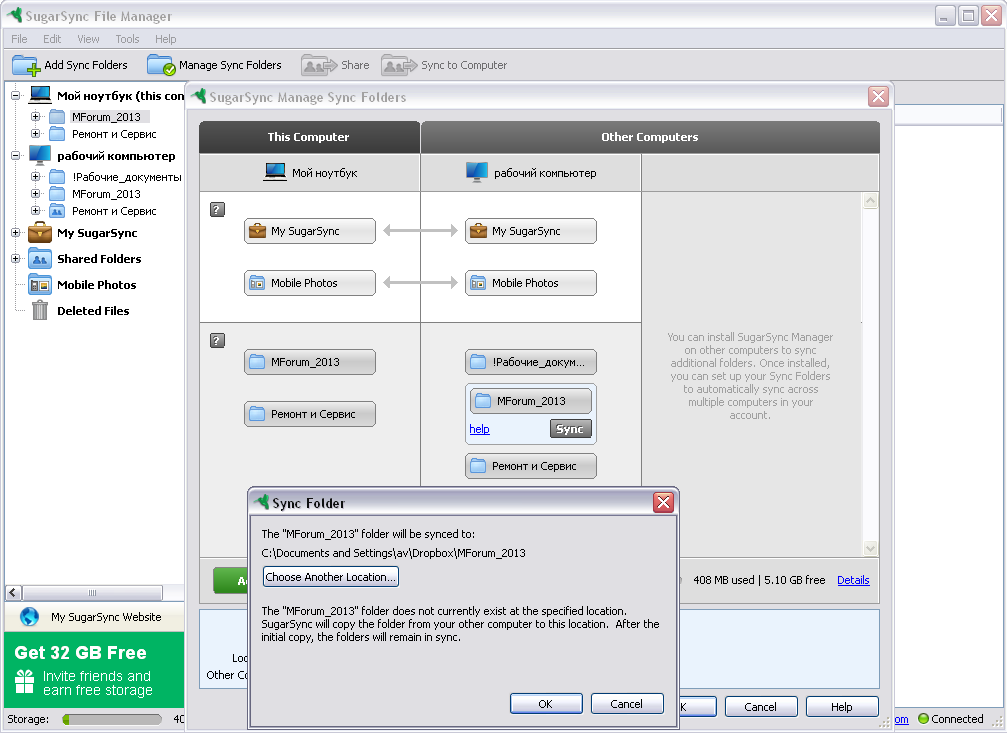Viewport: 1007px width, 733px height.
Task: Click the Manage Sync Folders toolbar icon
Action: (161, 66)
